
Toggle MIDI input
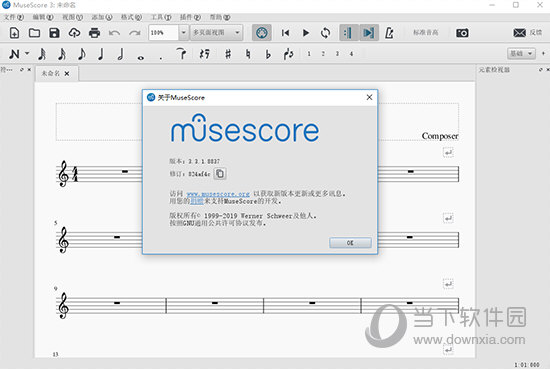click(262, 33)
